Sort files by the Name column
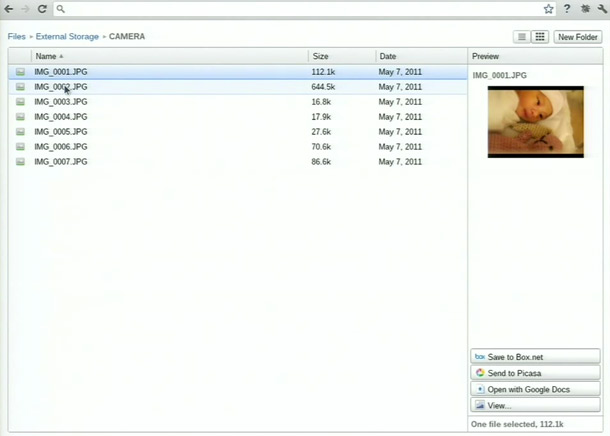The height and width of the screenshot is (436, 610). (46, 57)
